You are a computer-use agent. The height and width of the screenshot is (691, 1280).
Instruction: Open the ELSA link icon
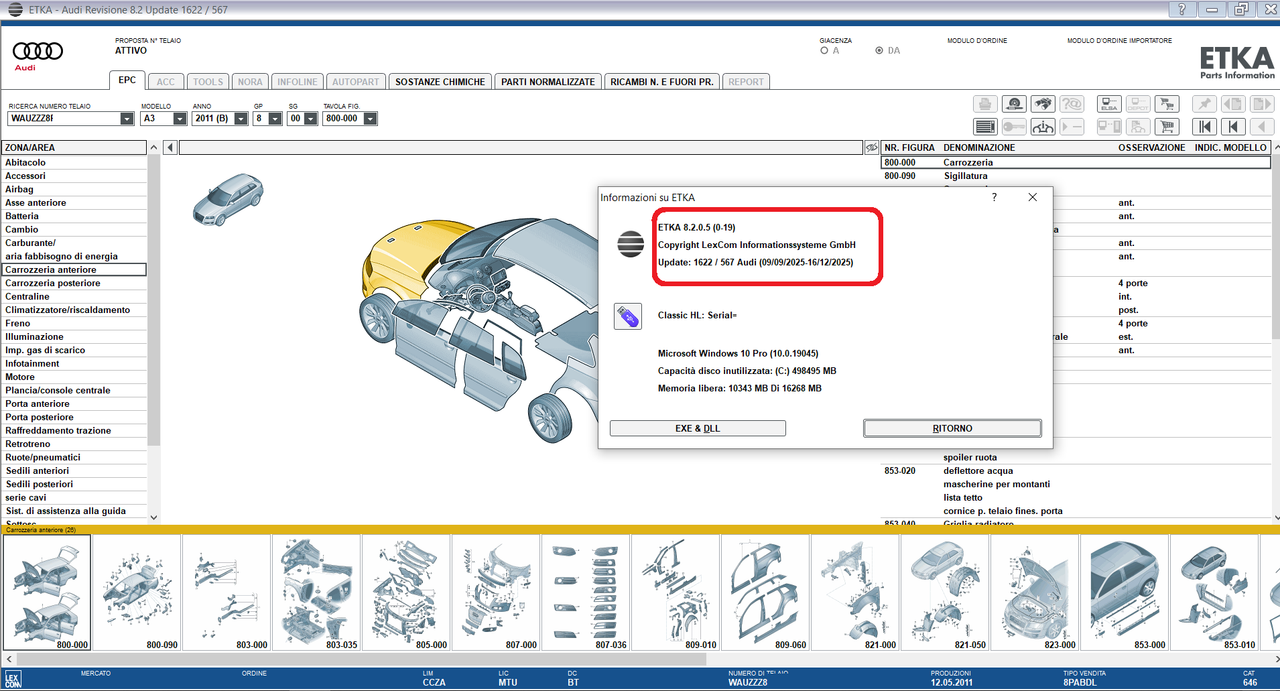tap(1109, 104)
